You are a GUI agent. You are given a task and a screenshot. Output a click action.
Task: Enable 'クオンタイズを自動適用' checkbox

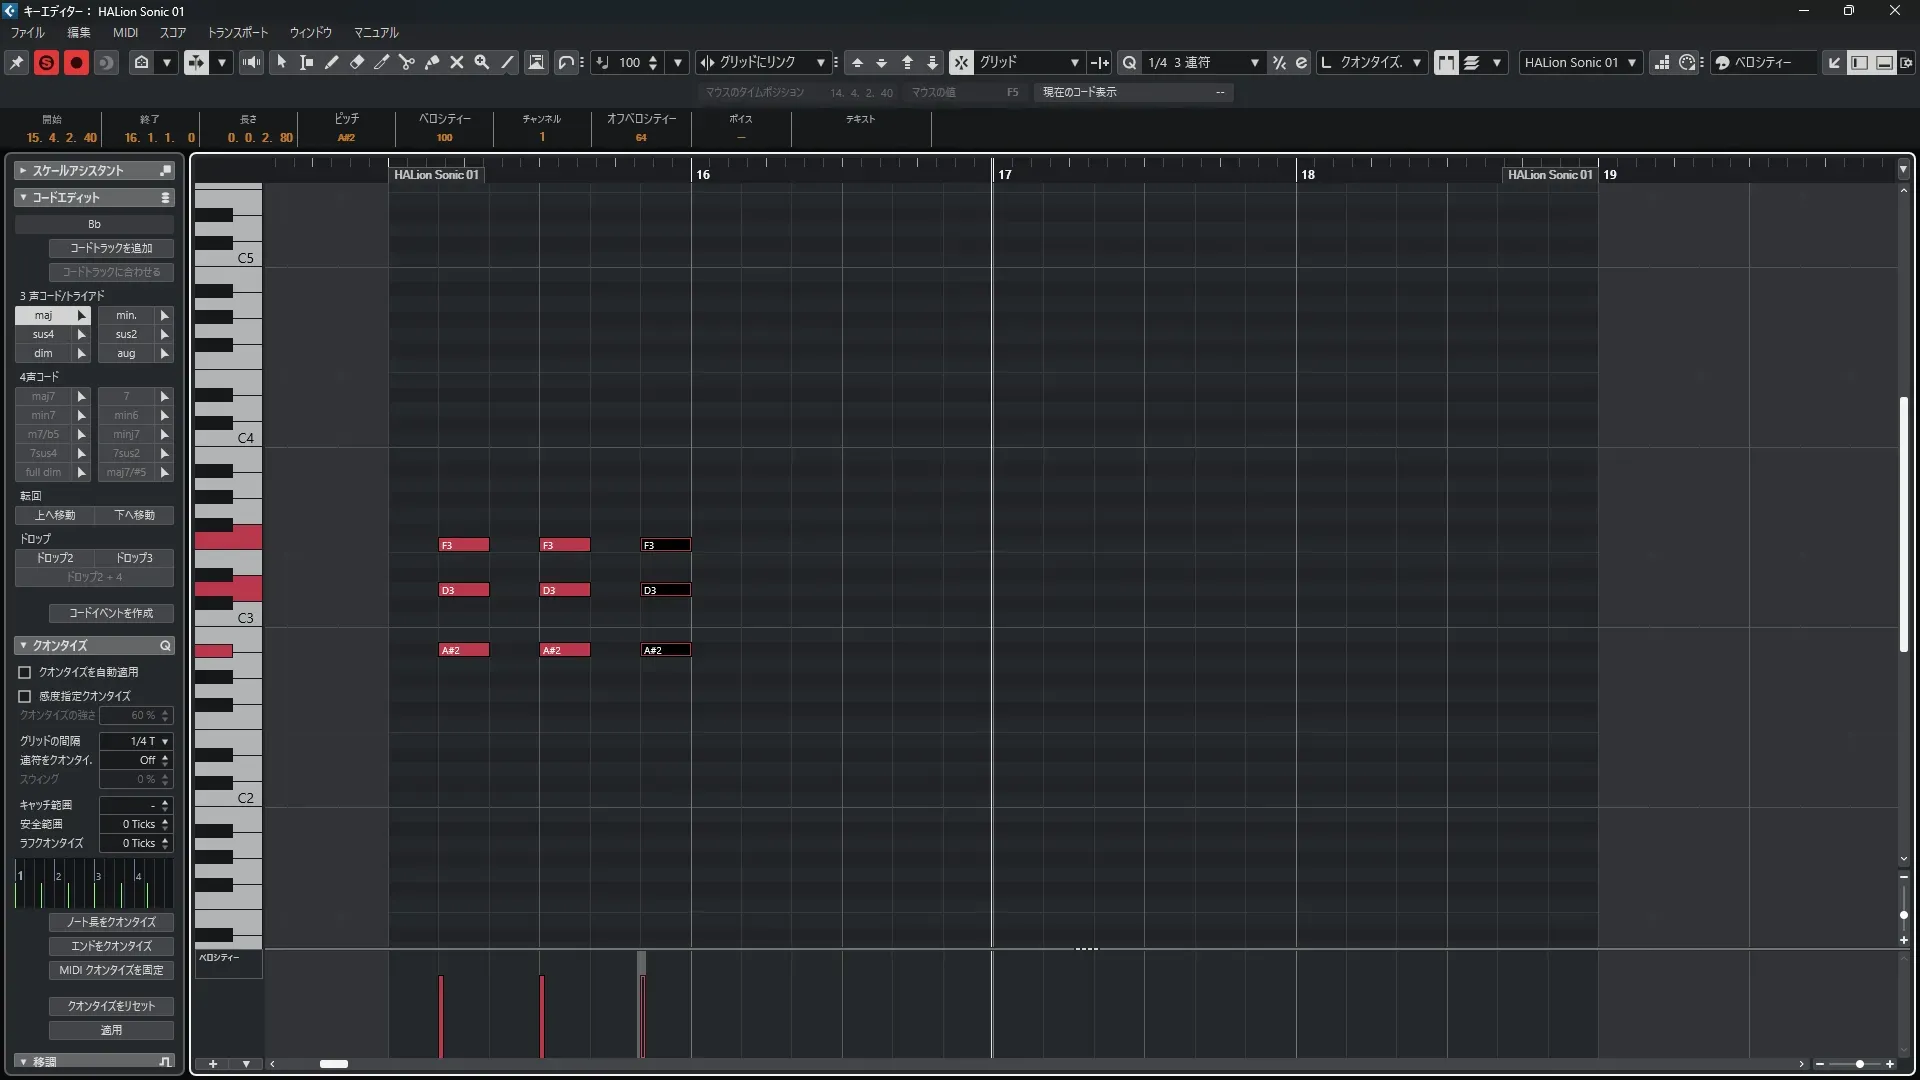[x=25, y=673]
